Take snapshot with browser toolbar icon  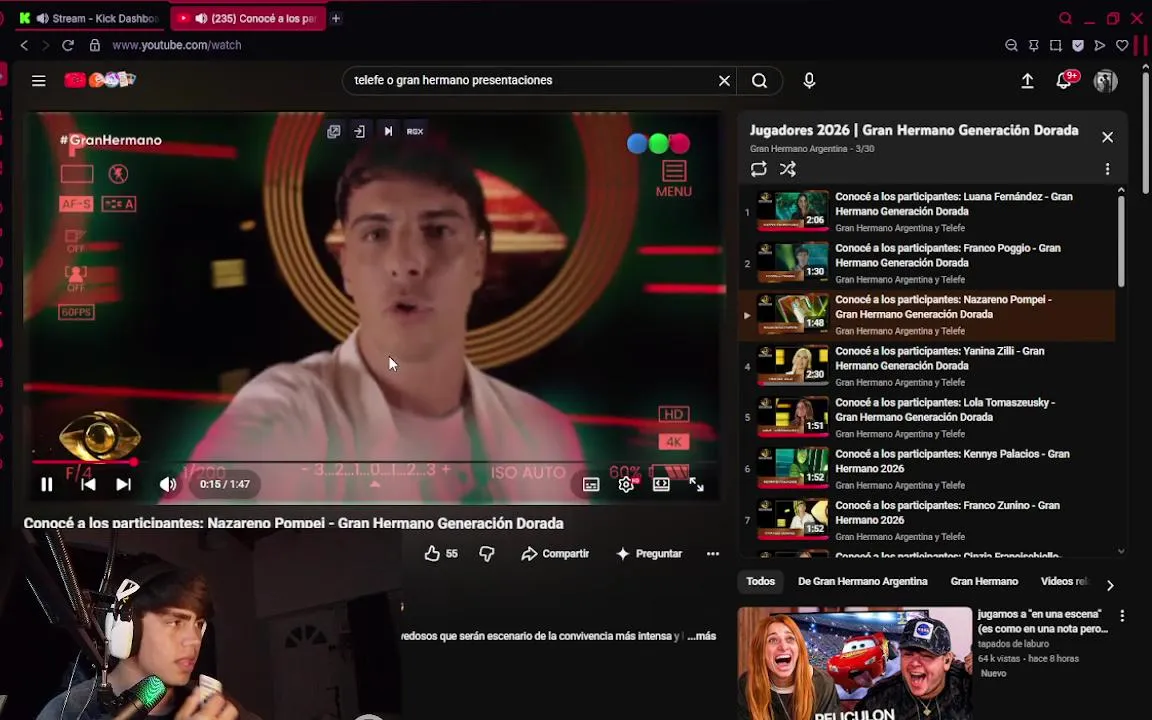(1055, 46)
